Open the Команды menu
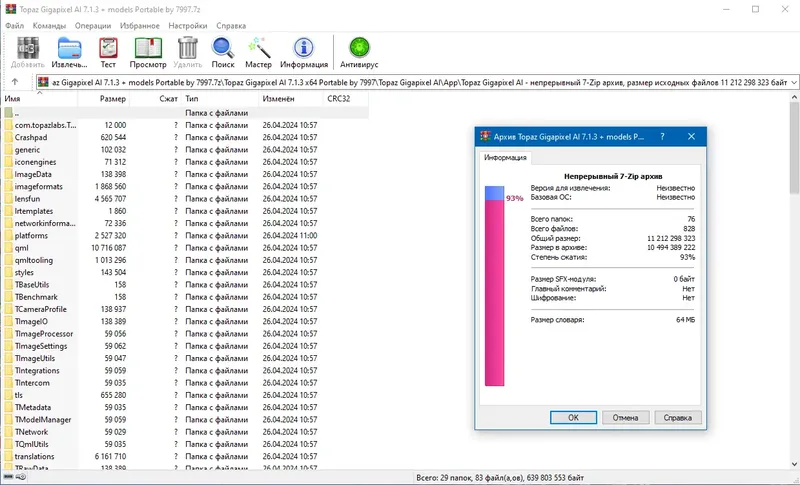 pyautogui.click(x=49, y=25)
